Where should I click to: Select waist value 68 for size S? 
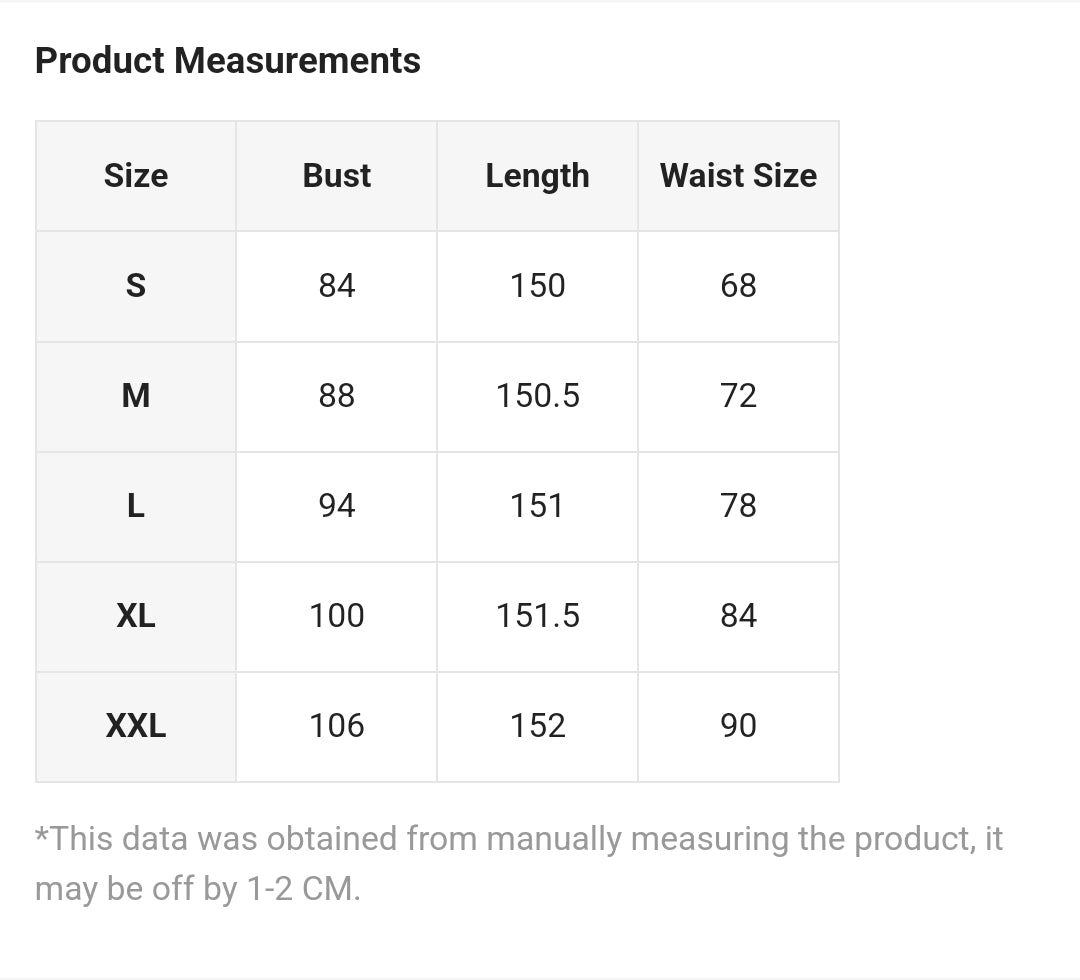pos(738,286)
